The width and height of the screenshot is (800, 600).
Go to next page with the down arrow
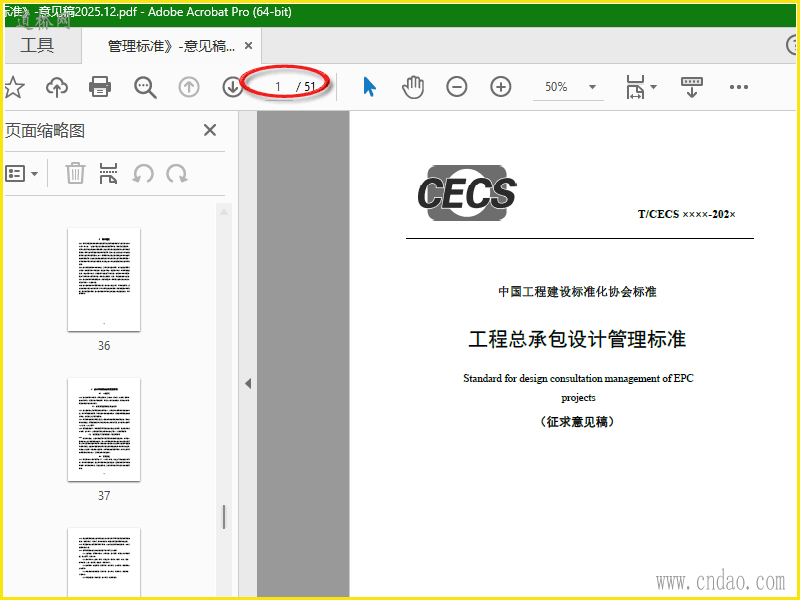pos(233,87)
